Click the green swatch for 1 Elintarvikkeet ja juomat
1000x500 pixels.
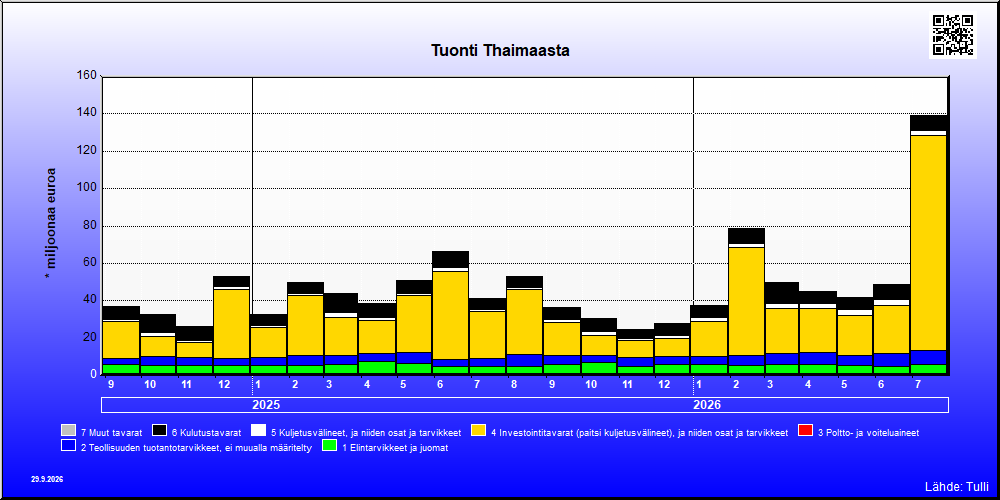tap(329, 446)
